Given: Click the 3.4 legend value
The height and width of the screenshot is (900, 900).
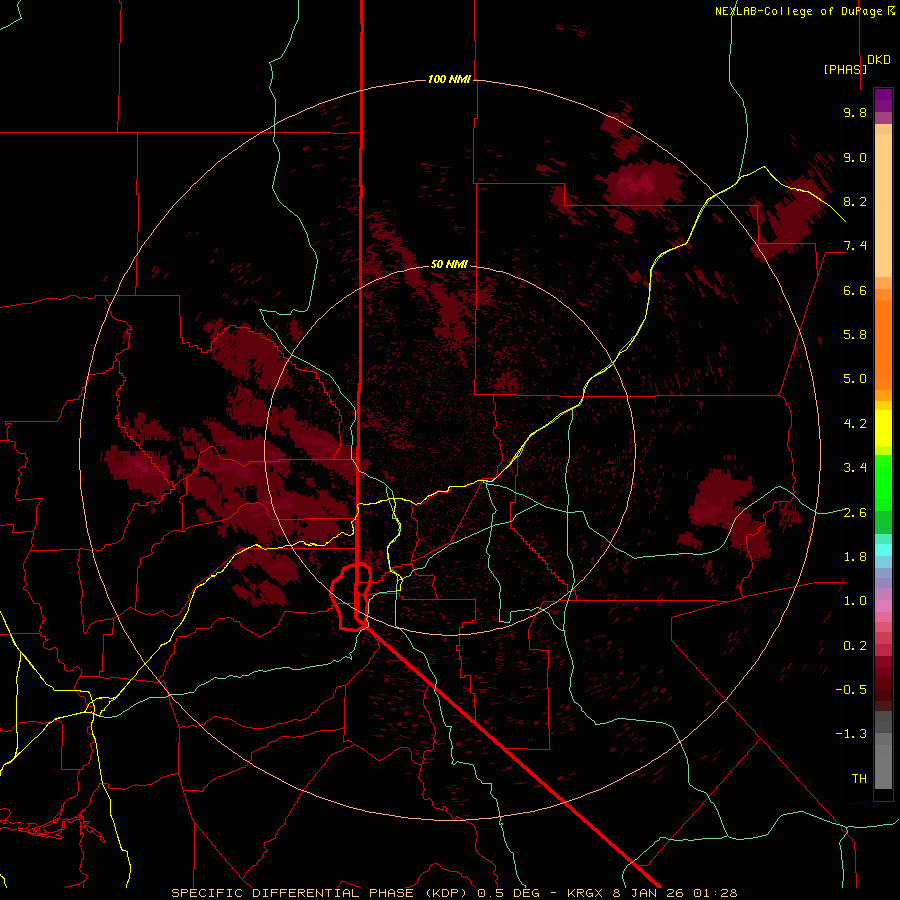Looking at the screenshot, I should point(855,468).
